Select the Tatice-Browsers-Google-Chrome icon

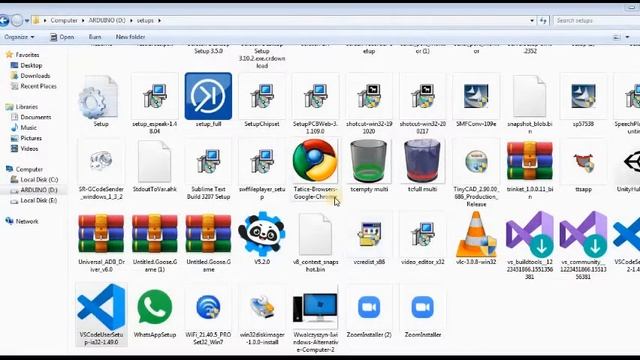pos(315,160)
